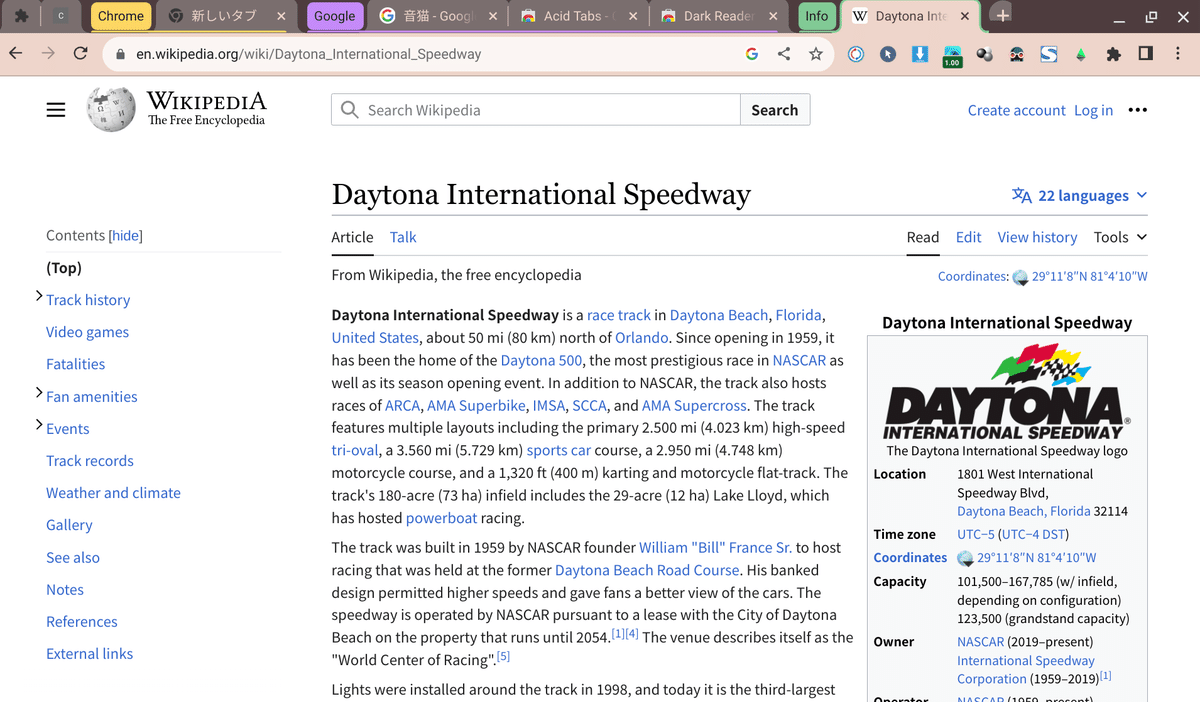This screenshot has height=702, width=1200.
Task: Click the pinned puzzle piece tab
Action: (21, 16)
